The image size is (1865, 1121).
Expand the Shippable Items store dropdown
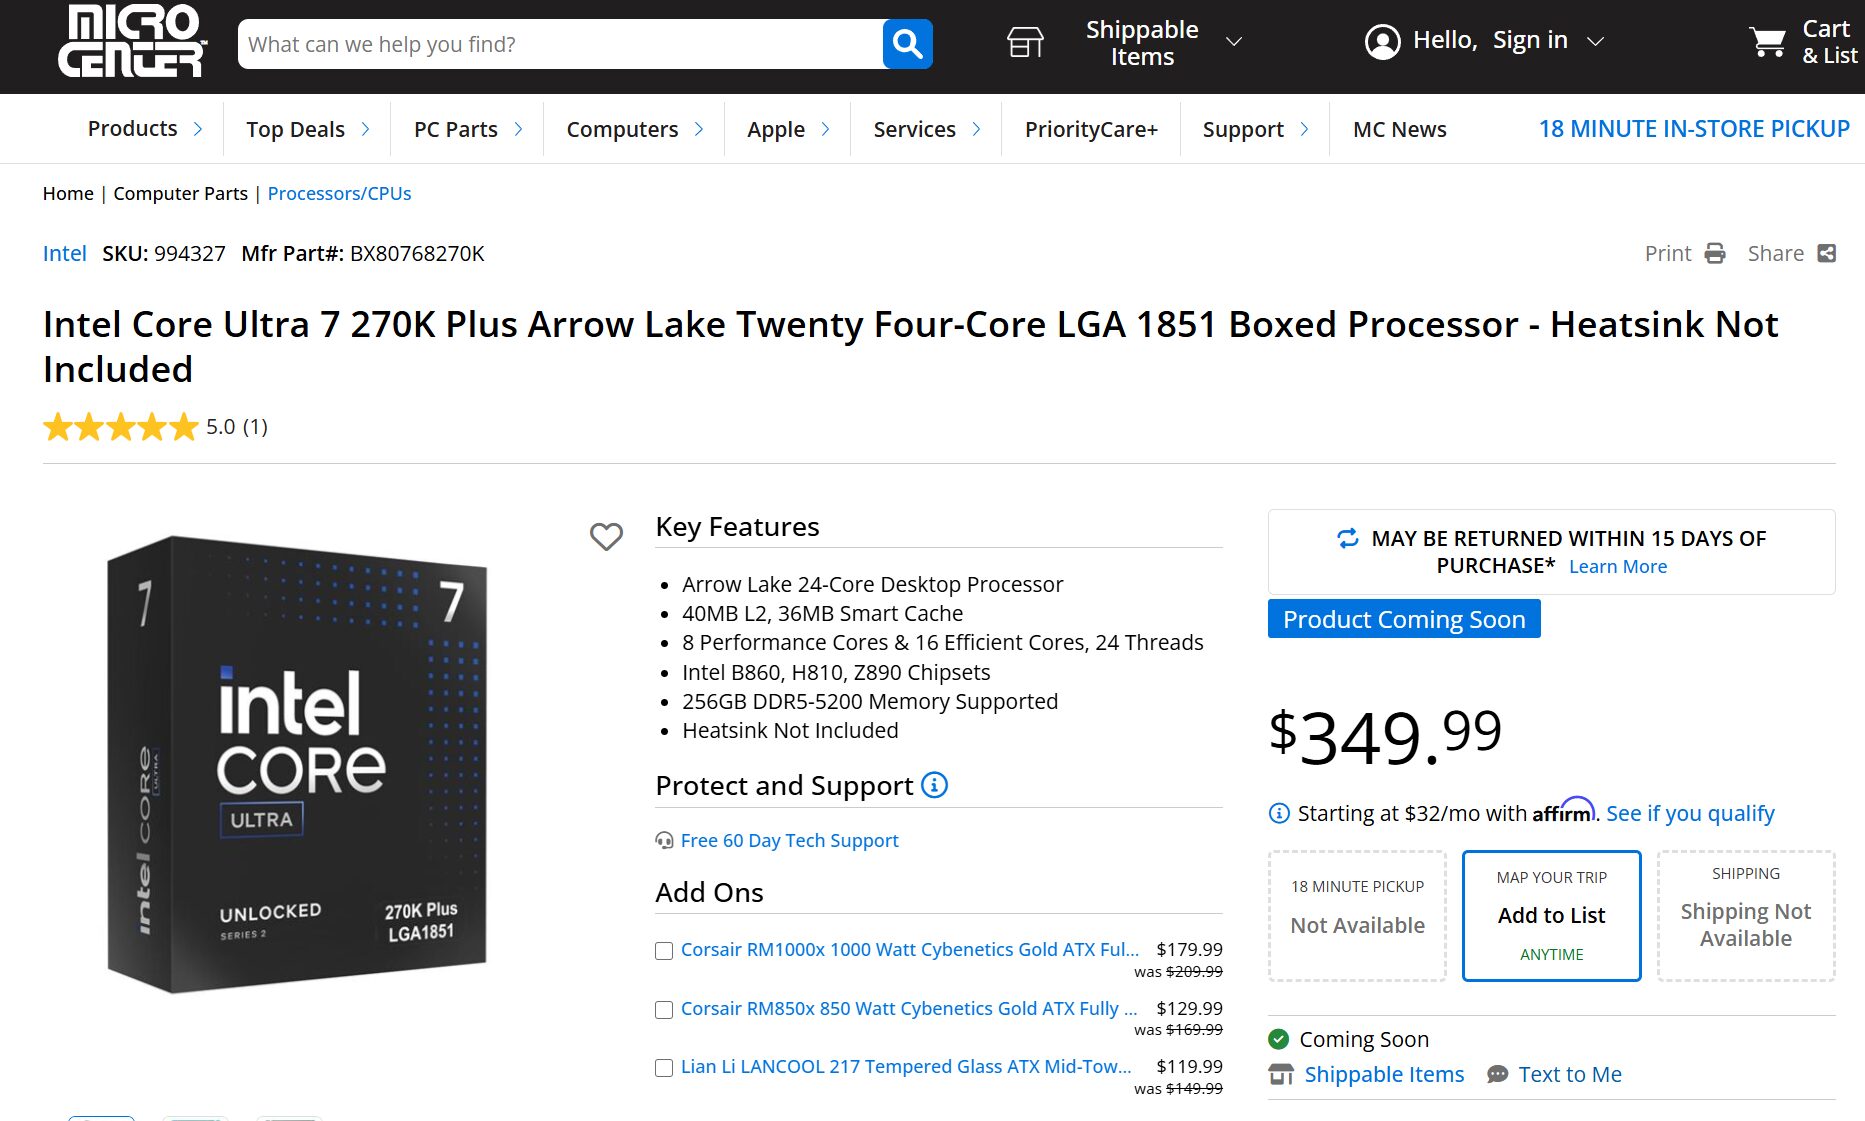[x=1234, y=42]
